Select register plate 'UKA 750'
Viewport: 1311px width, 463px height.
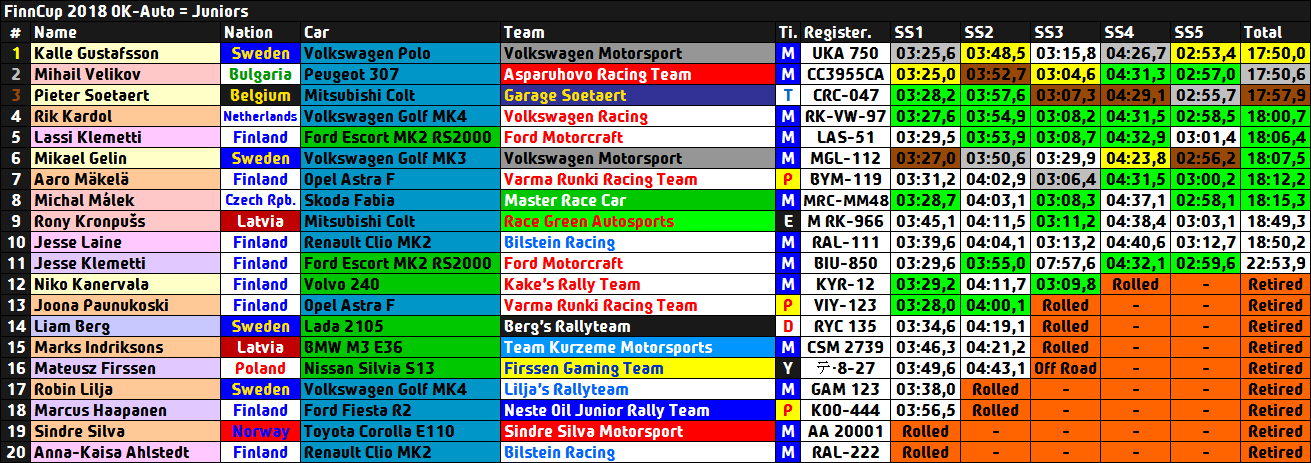(845, 53)
